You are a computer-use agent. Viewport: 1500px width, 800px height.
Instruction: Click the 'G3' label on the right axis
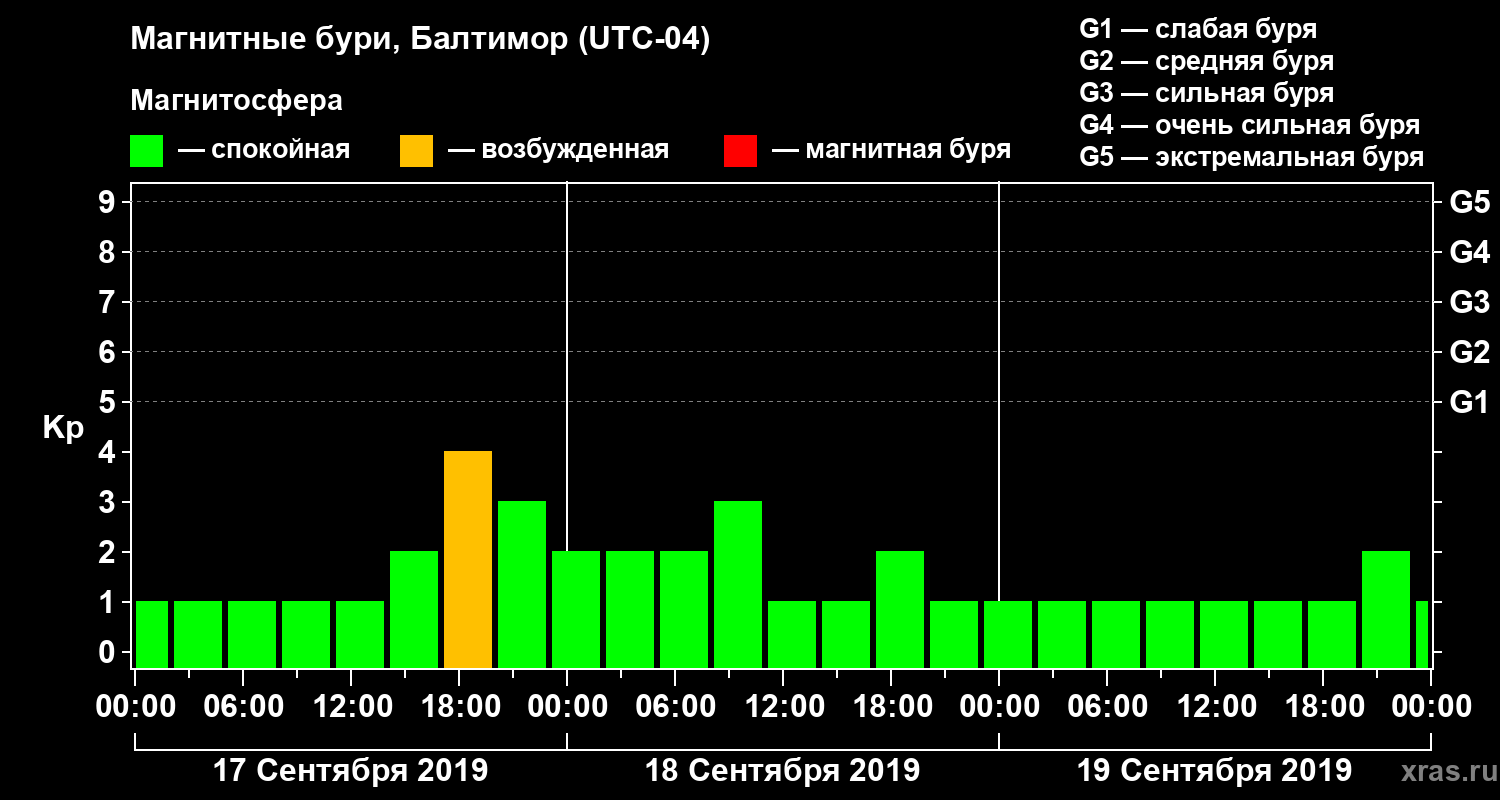pos(1469,303)
